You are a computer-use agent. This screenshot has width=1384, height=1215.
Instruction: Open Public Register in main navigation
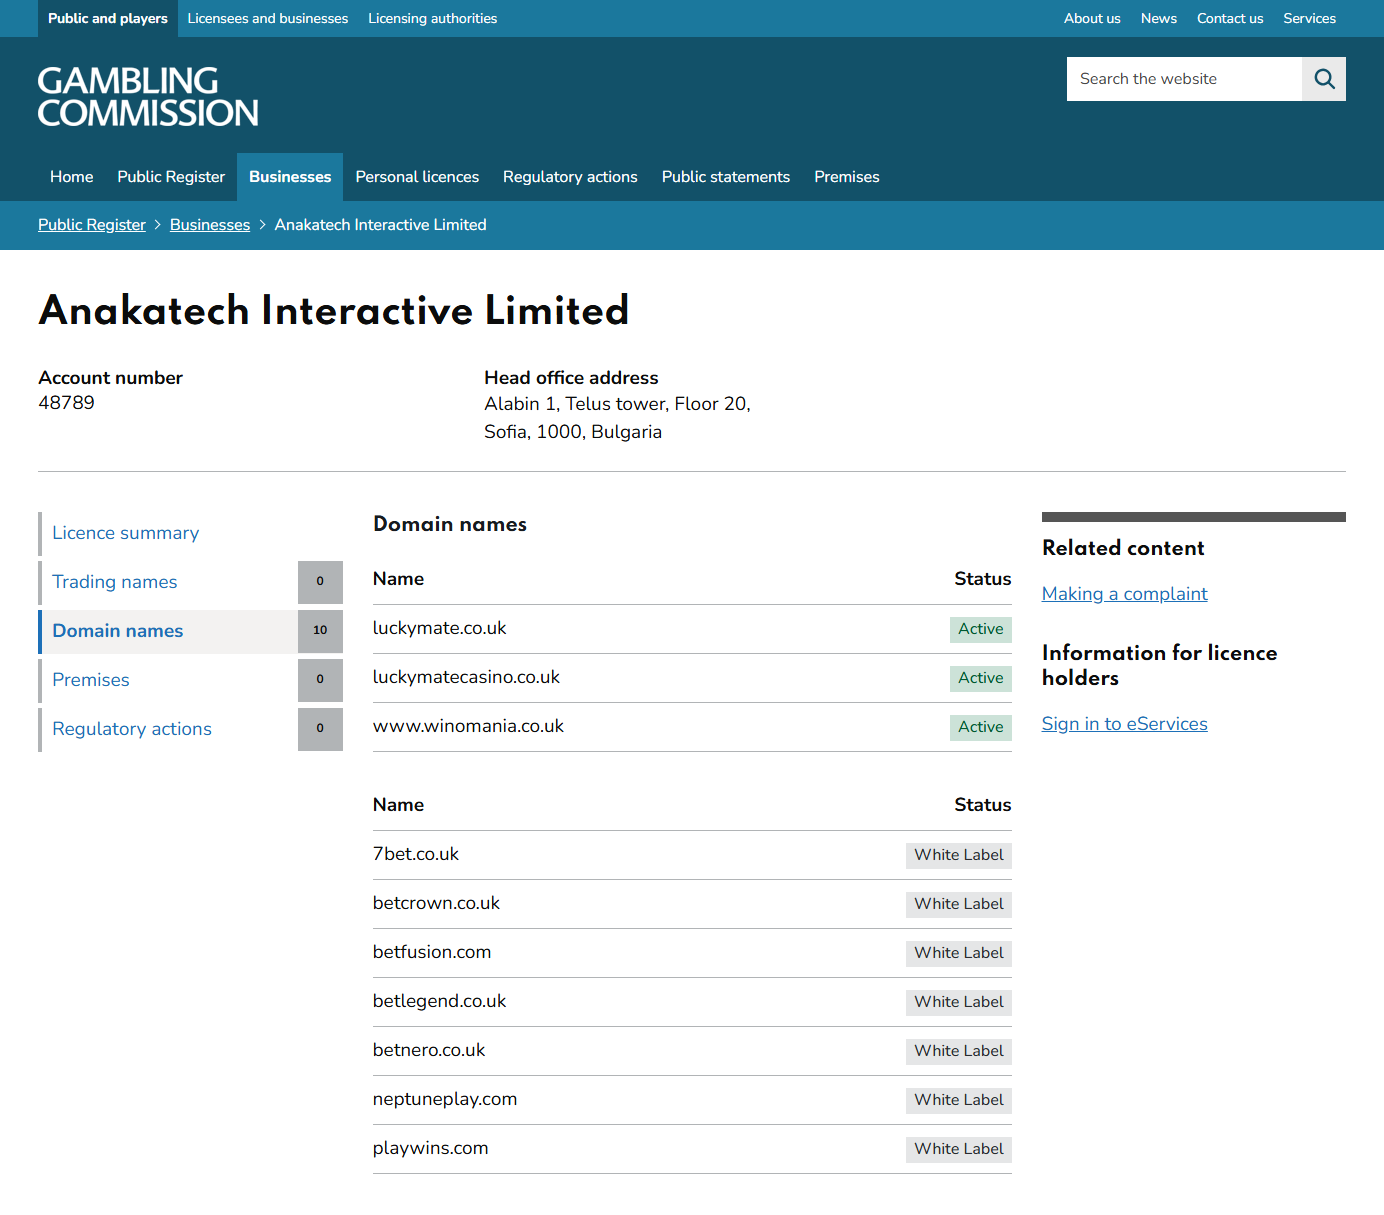click(171, 177)
